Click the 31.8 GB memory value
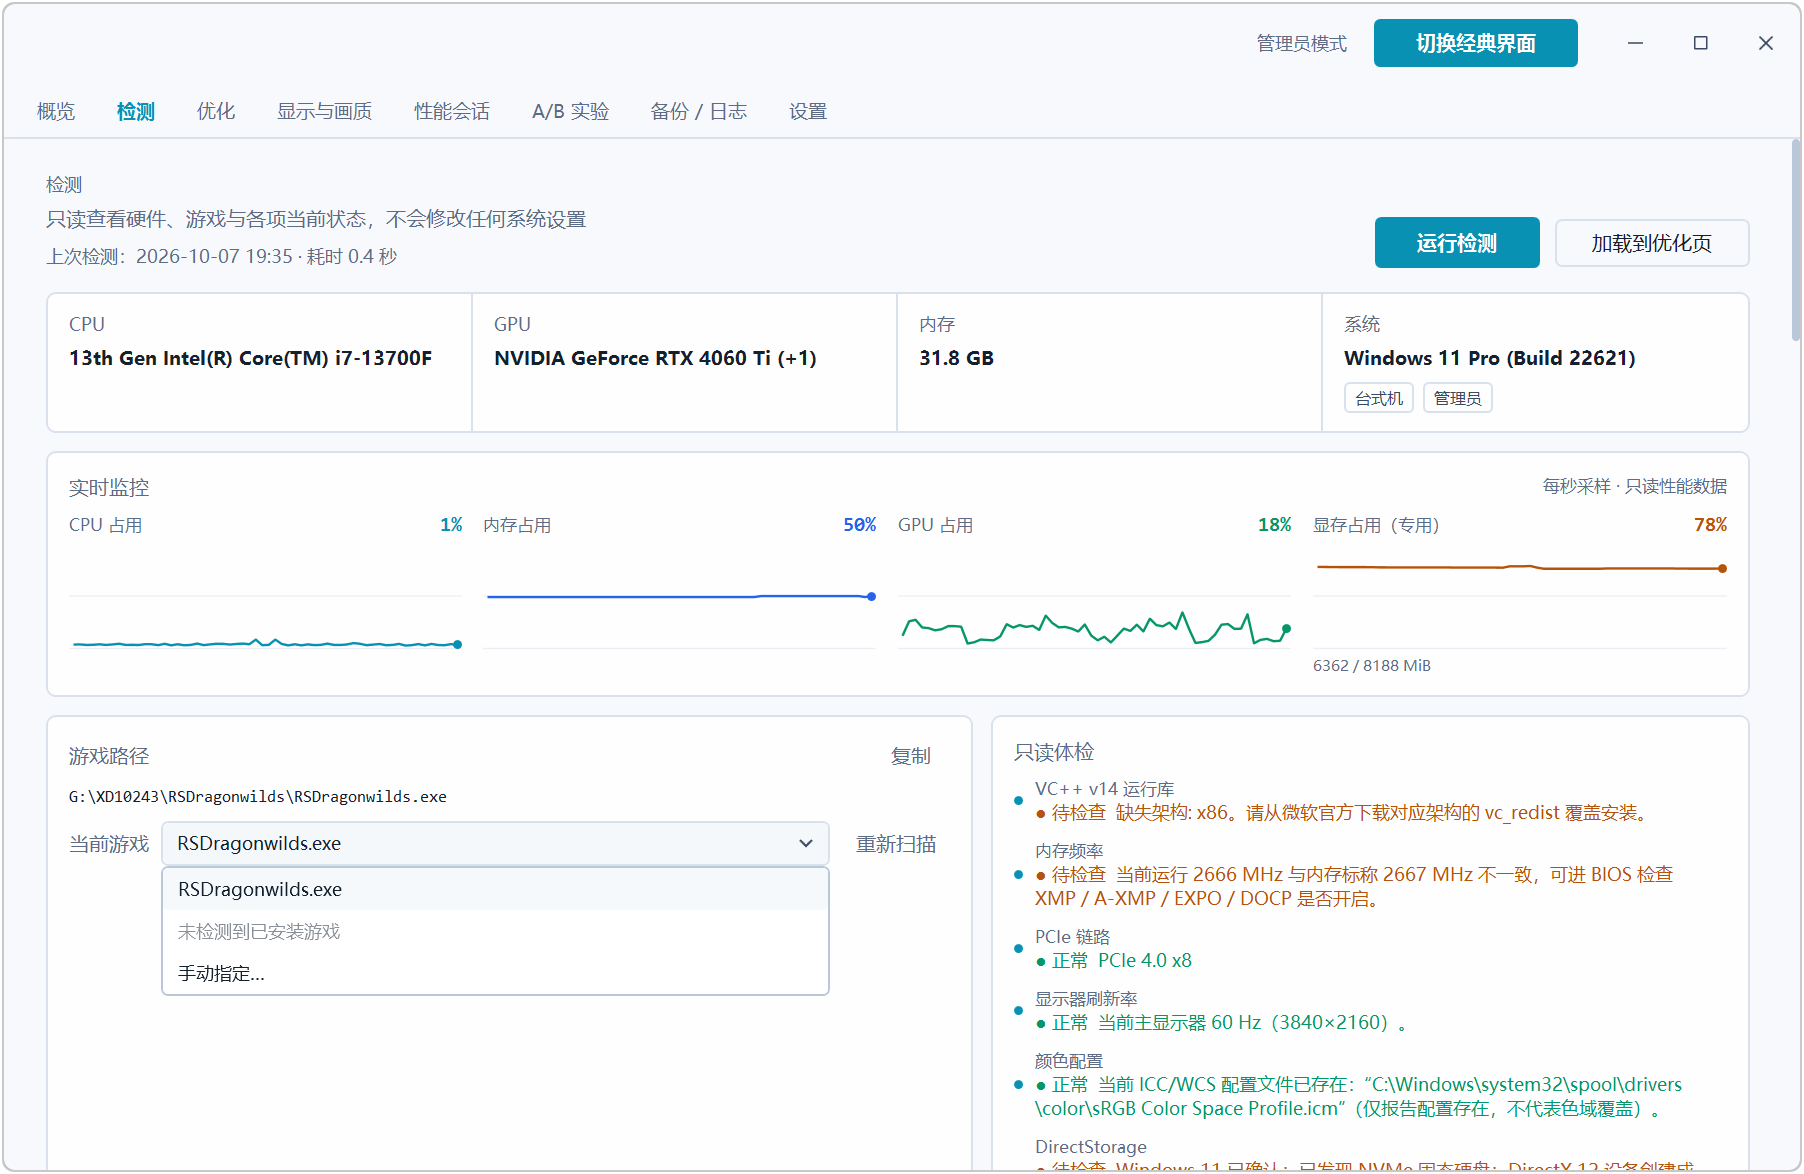Screen dimensions: 1804x1174 [x=957, y=358]
